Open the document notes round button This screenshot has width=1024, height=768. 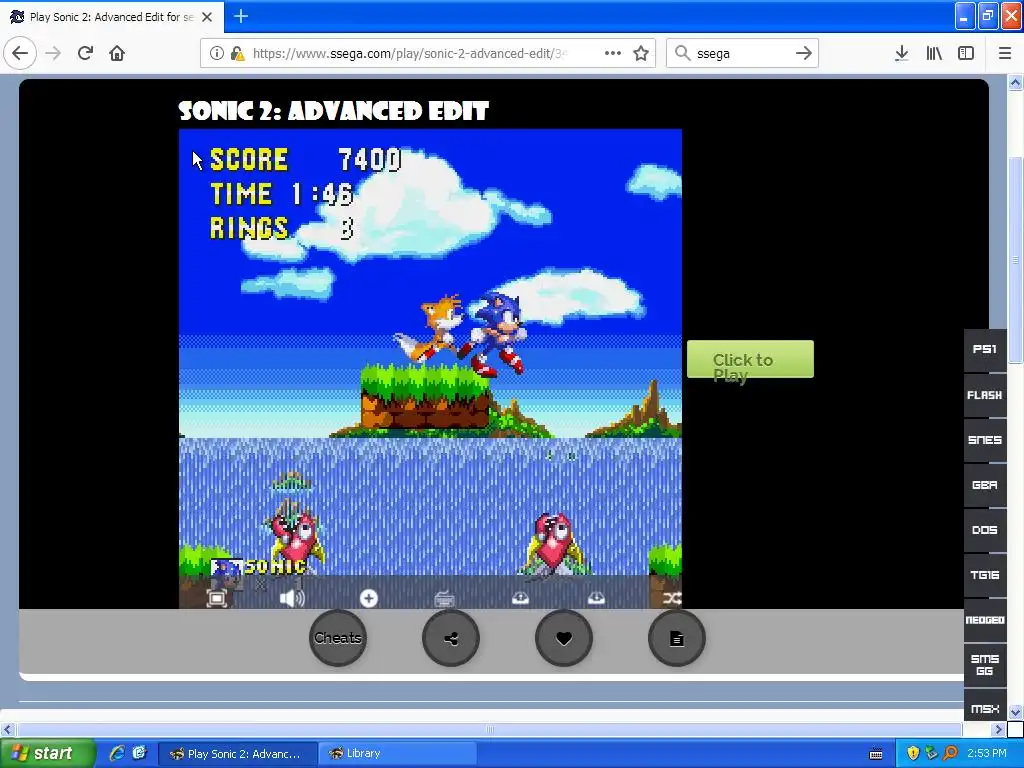(677, 638)
